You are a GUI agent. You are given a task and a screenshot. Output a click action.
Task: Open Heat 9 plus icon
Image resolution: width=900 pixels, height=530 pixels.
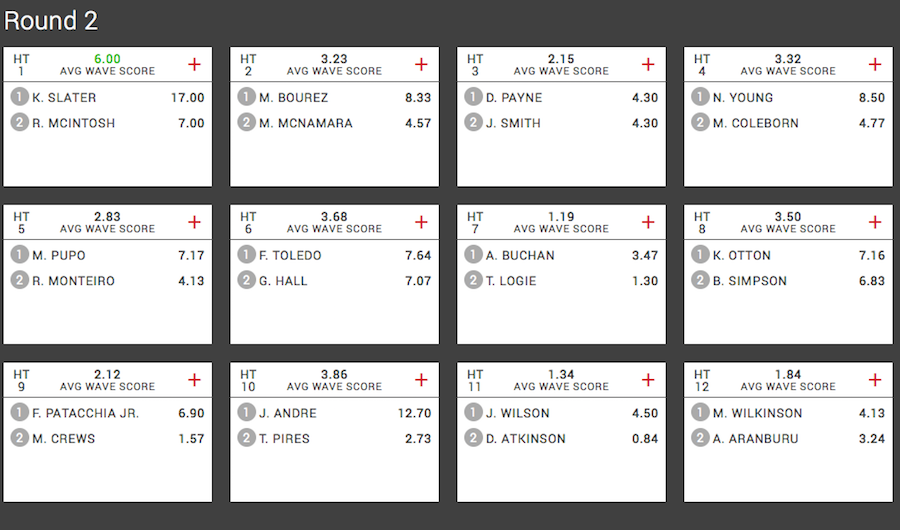(195, 380)
